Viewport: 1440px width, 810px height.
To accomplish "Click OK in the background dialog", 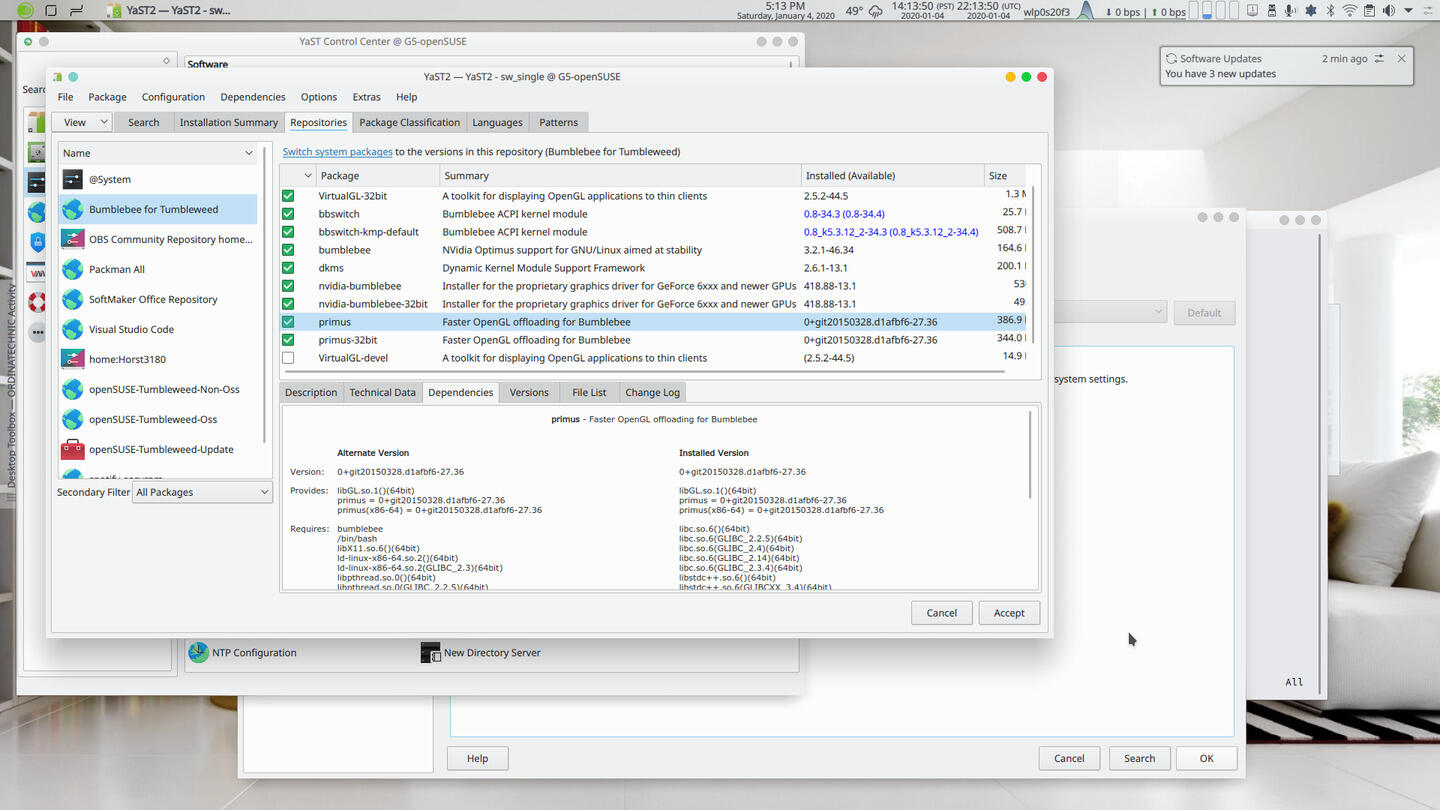I will [1206, 758].
